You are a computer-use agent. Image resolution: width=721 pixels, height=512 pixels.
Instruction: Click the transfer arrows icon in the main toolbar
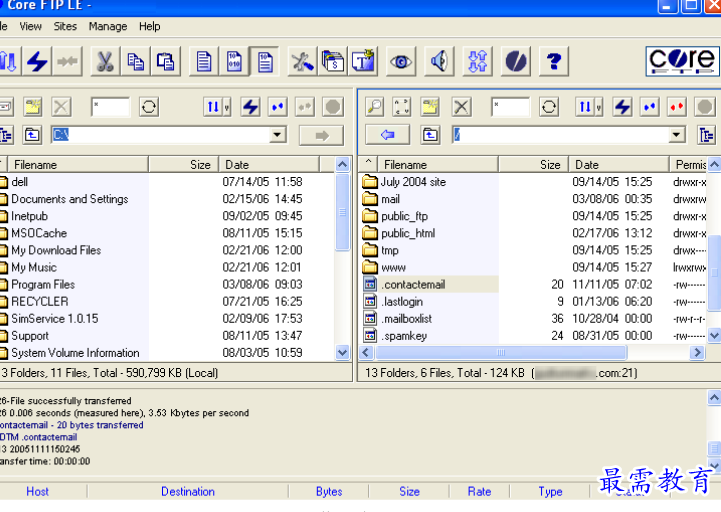(477, 61)
